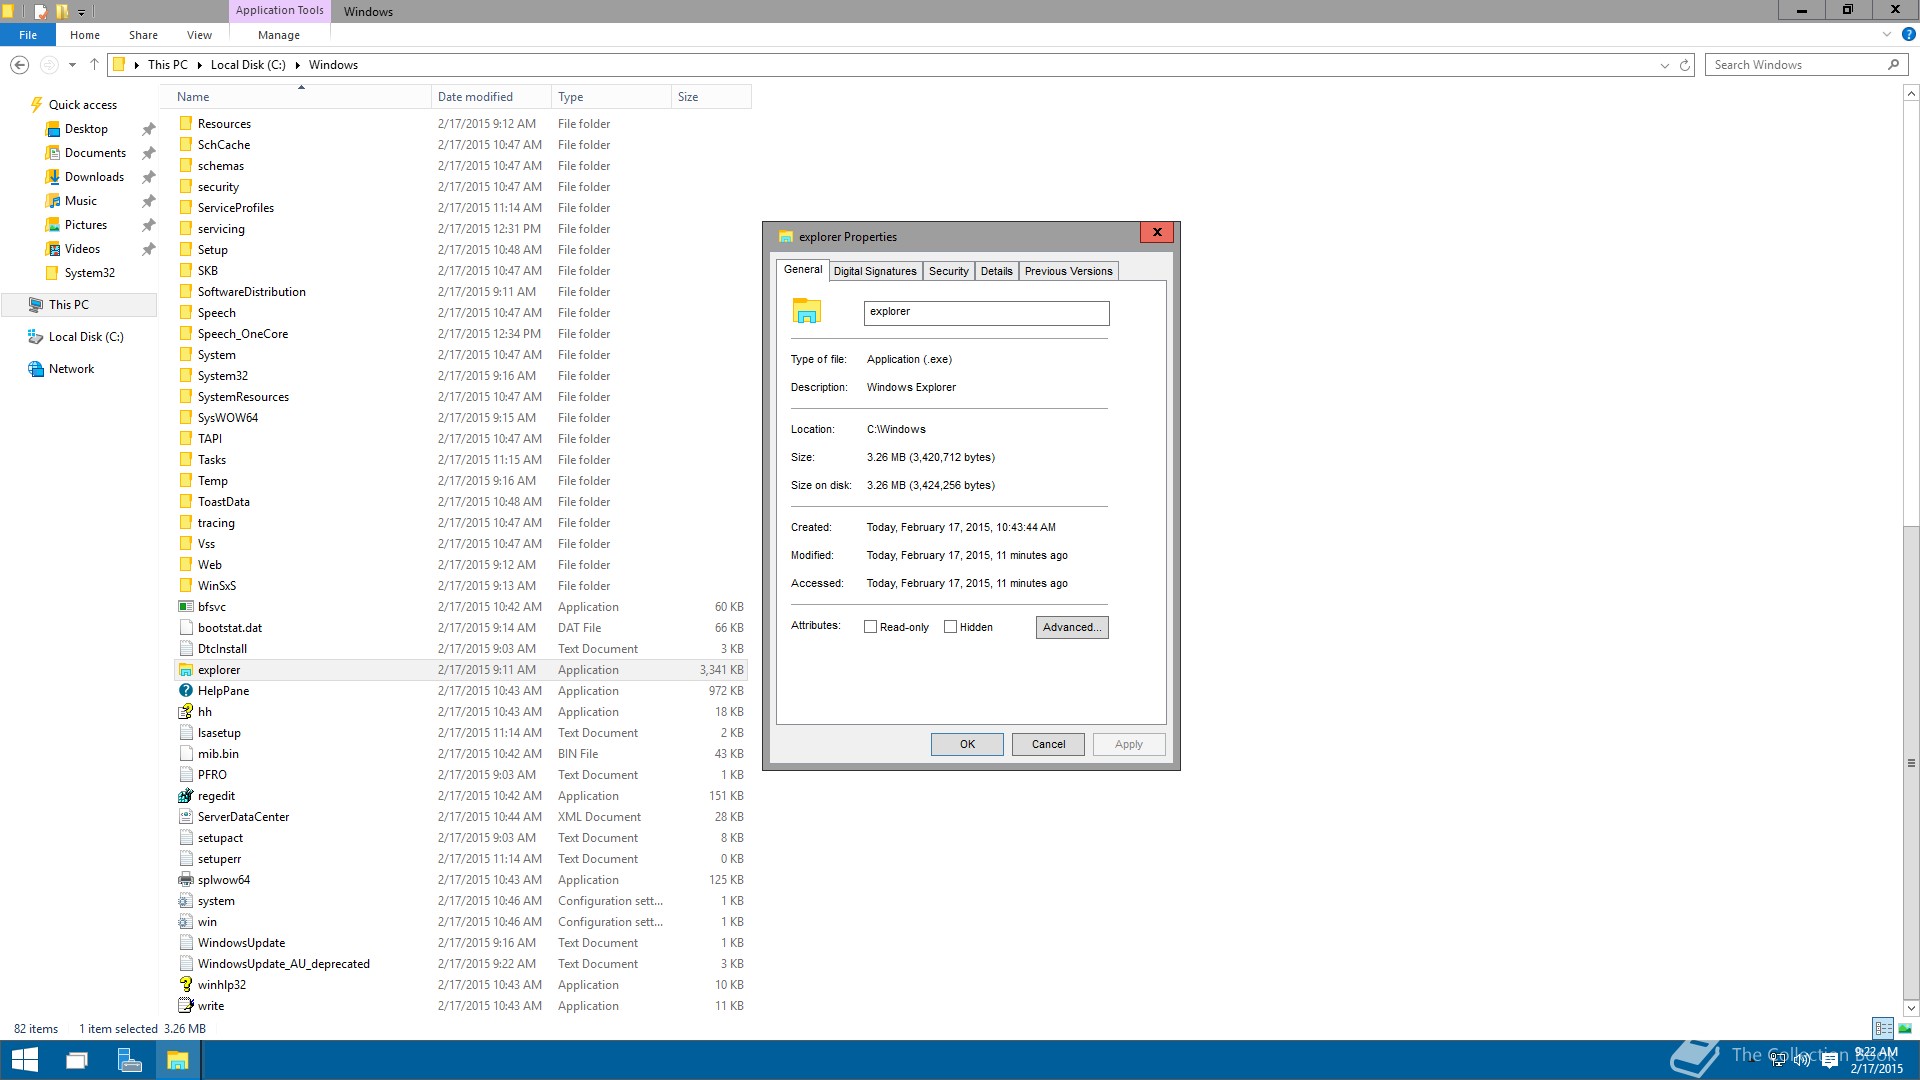Open the File ribbon tab

coord(28,35)
